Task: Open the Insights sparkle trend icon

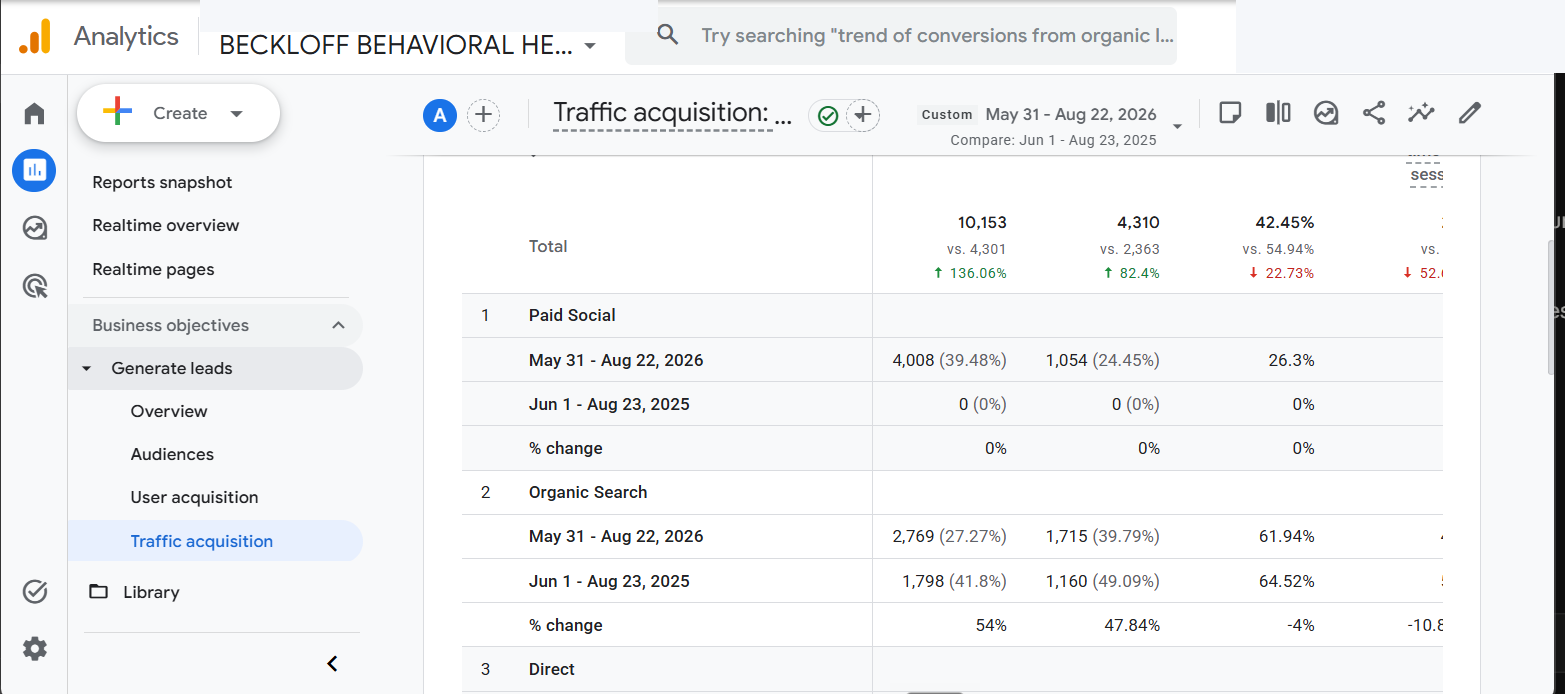Action: pyautogui.click(x=1421, y=113)
